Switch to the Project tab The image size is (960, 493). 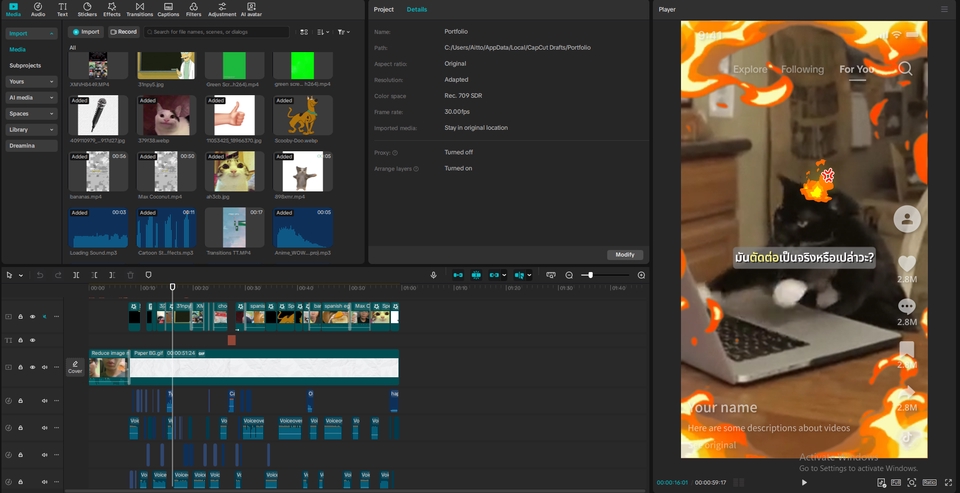[383, 9]
